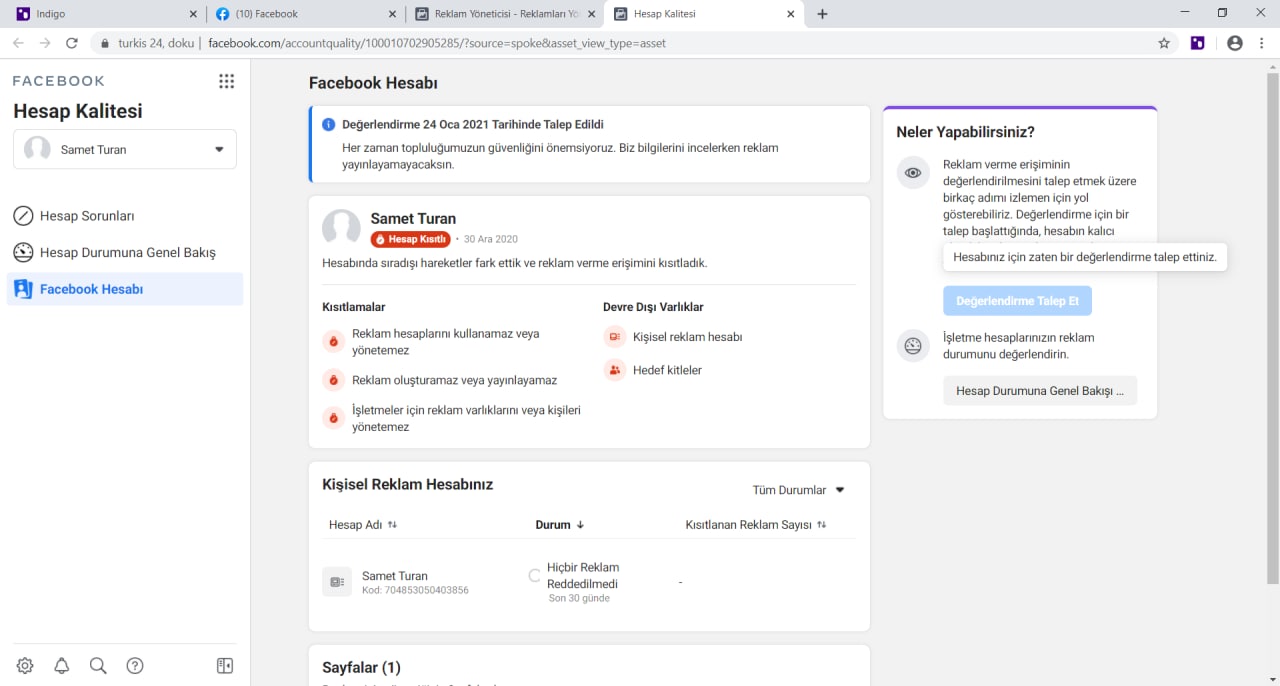Select Hesap Kalitesi browser tab

(704, 14)
